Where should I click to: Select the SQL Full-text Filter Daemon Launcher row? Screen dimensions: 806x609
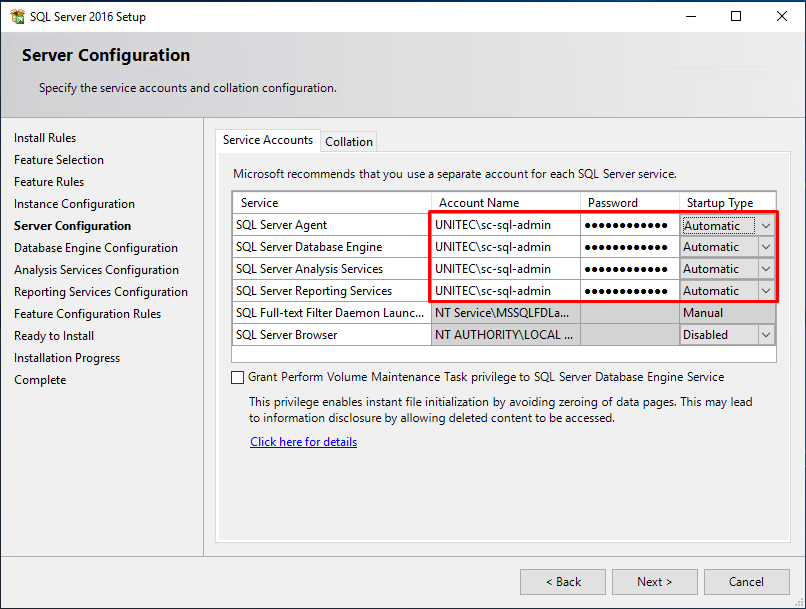pos(332,313)
